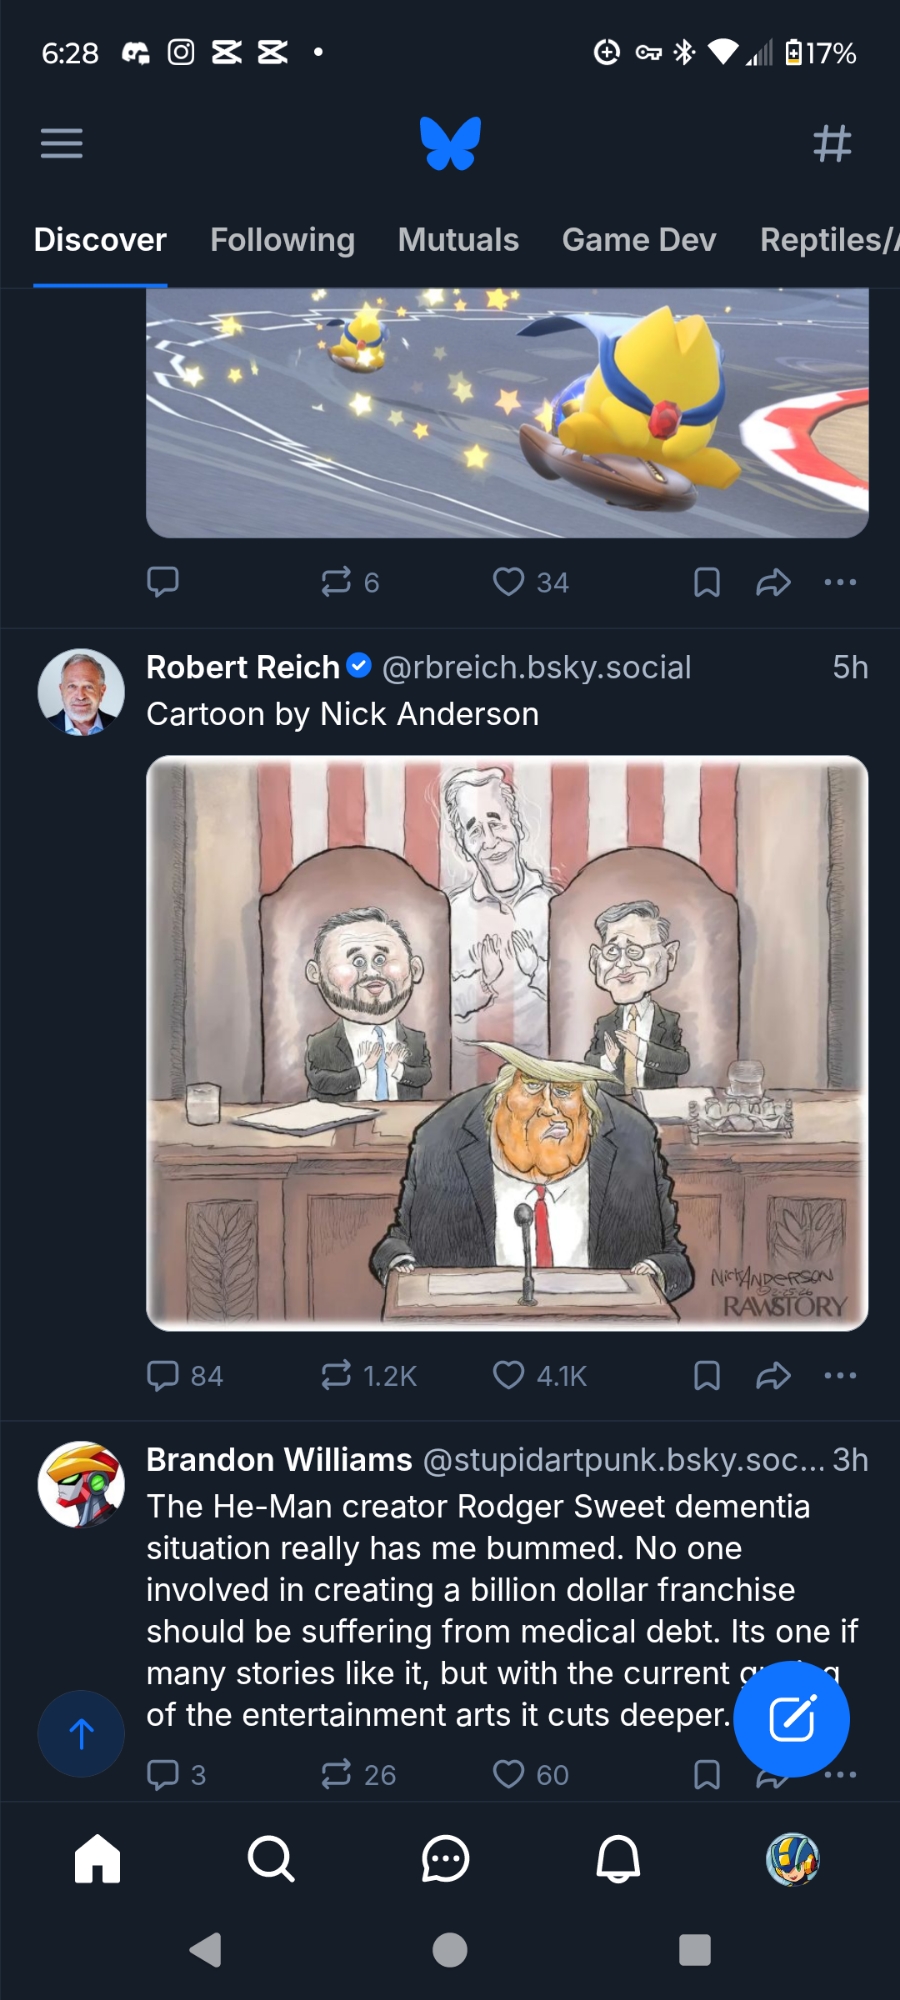Open the hamburger side menu
900x2000 pixels.
coord(61,144)
